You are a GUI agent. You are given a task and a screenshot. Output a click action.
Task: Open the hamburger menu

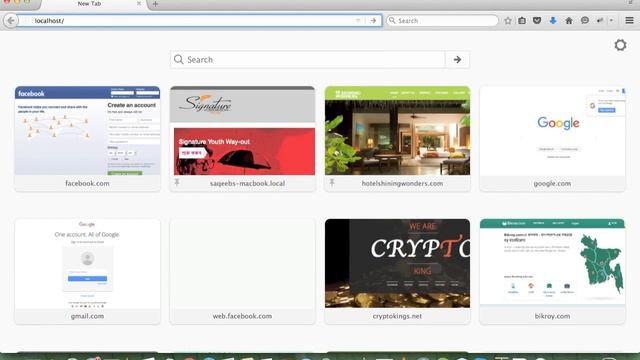tap(629, 20)
